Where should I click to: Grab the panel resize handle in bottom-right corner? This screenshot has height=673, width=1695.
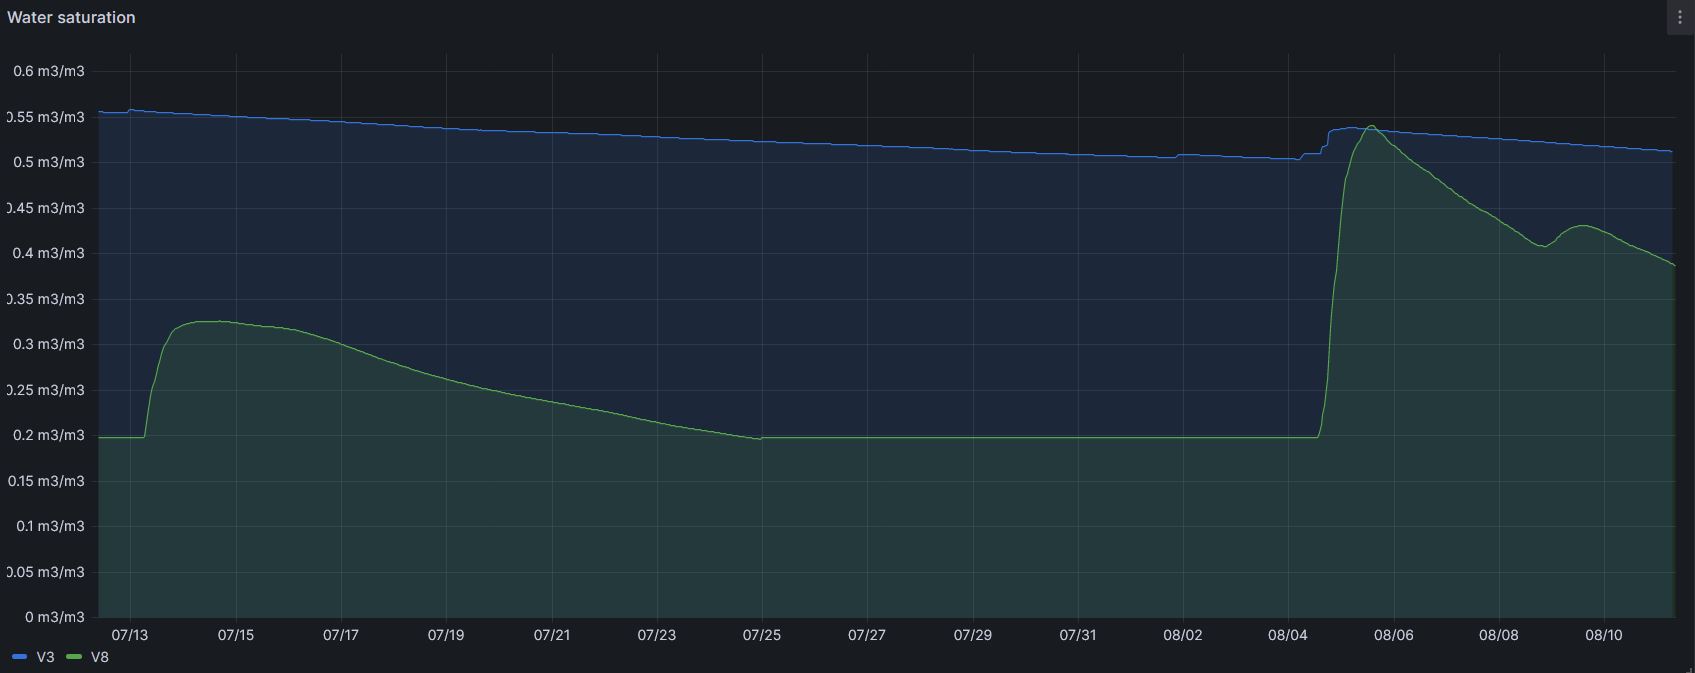pos(1688,667)
